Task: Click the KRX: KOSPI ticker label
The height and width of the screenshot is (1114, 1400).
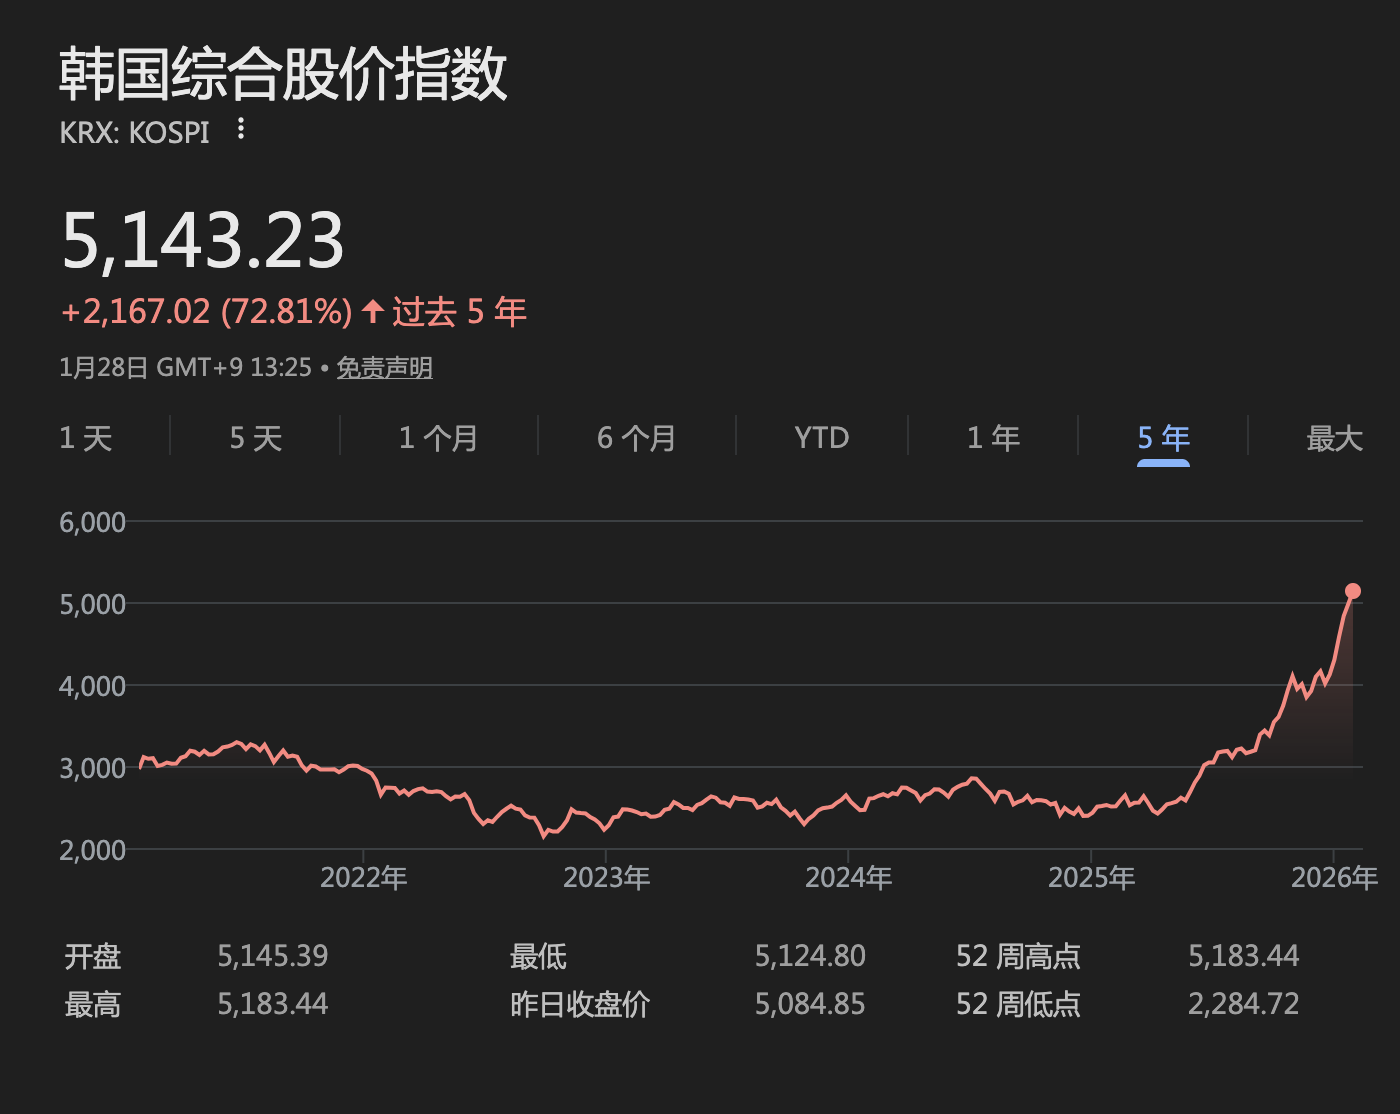Action: [x=135, y=132]
